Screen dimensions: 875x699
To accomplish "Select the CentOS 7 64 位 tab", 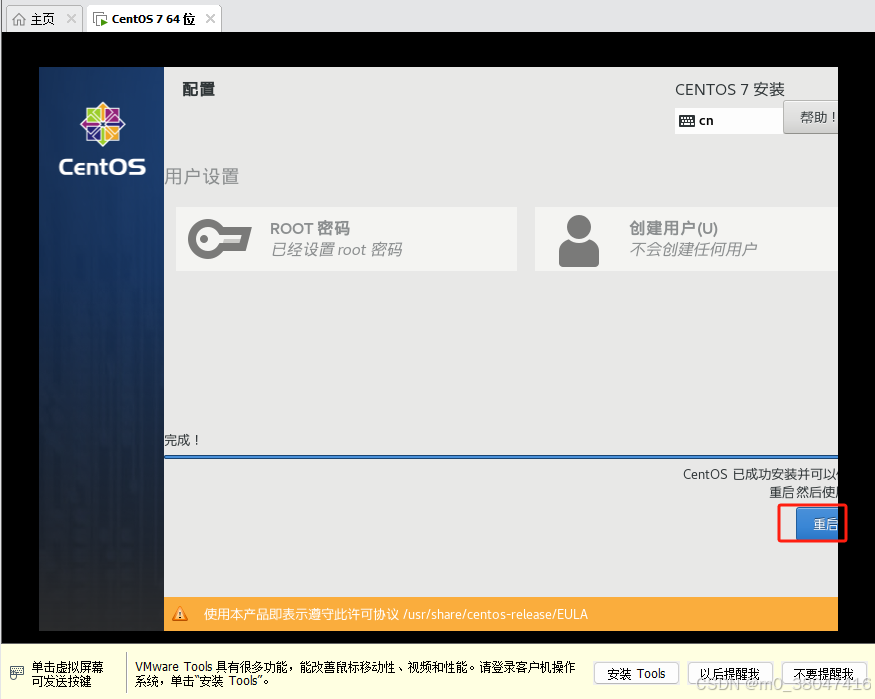I will click(153, 19).
